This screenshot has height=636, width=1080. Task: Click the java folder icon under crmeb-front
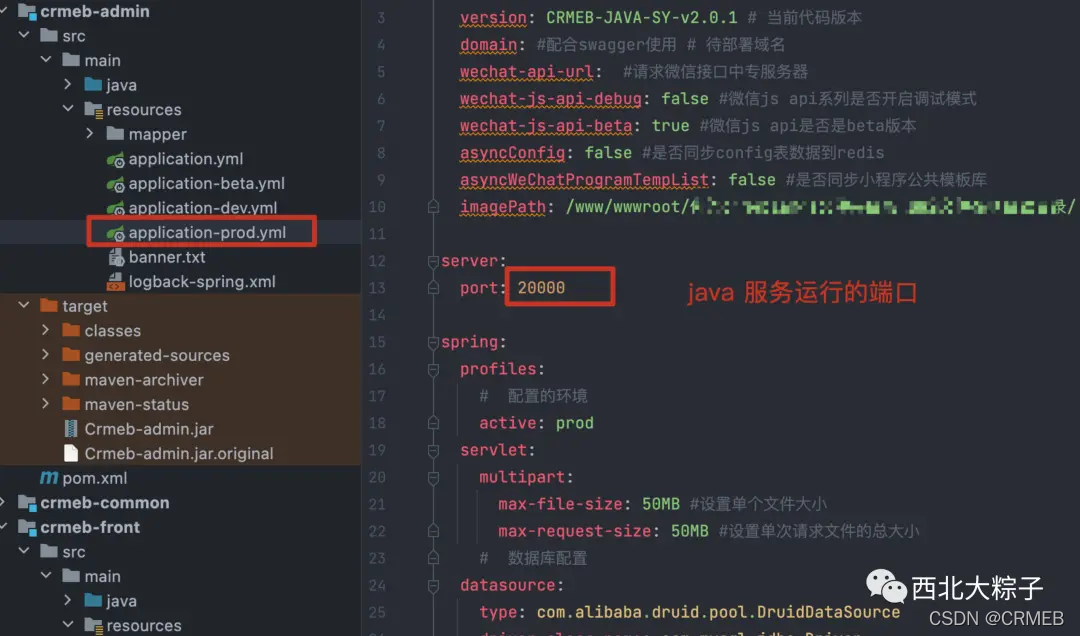[93, 600]
